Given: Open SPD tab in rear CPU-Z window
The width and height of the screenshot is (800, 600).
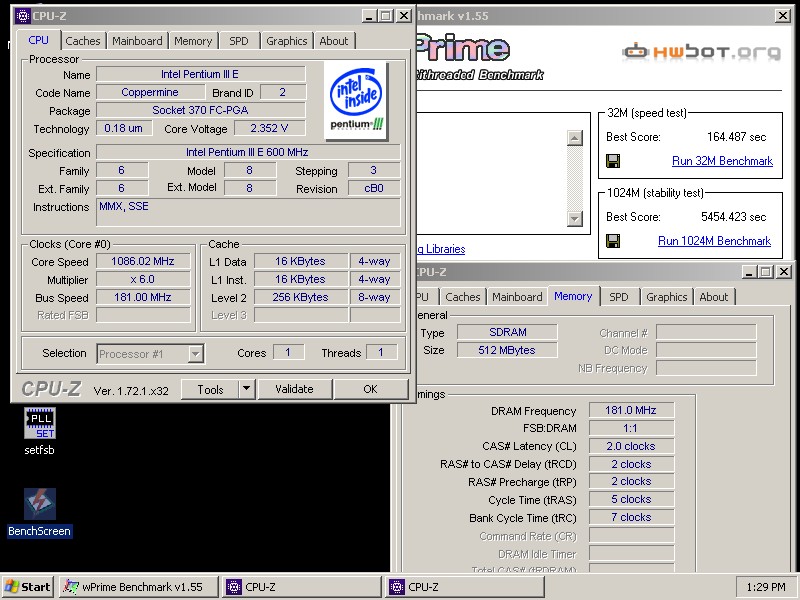Looking at the screenshot, I should [619, 297].
